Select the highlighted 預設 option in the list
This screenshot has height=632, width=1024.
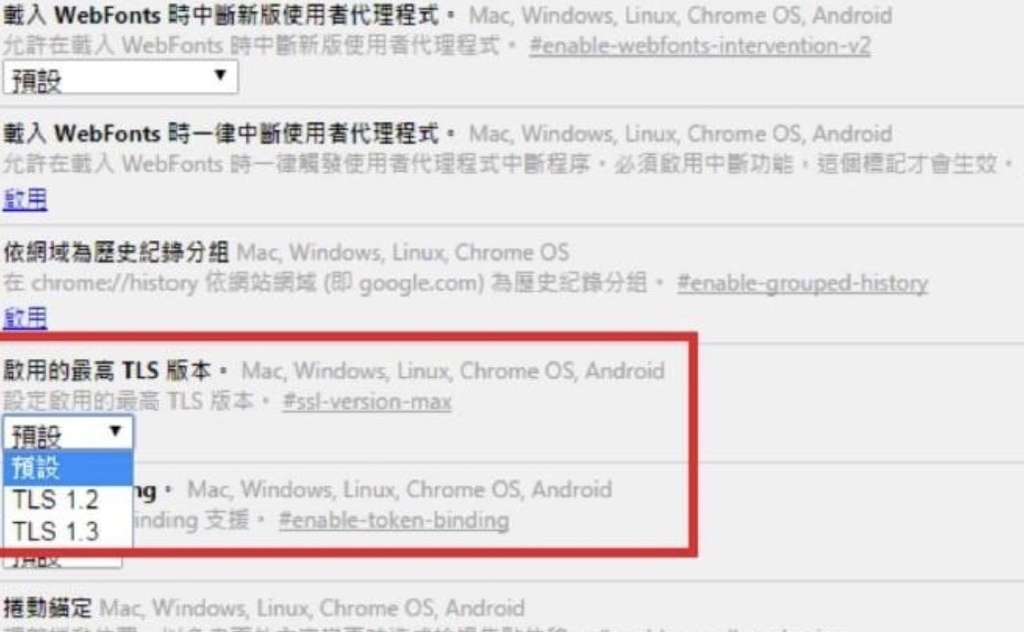[68, 467]
